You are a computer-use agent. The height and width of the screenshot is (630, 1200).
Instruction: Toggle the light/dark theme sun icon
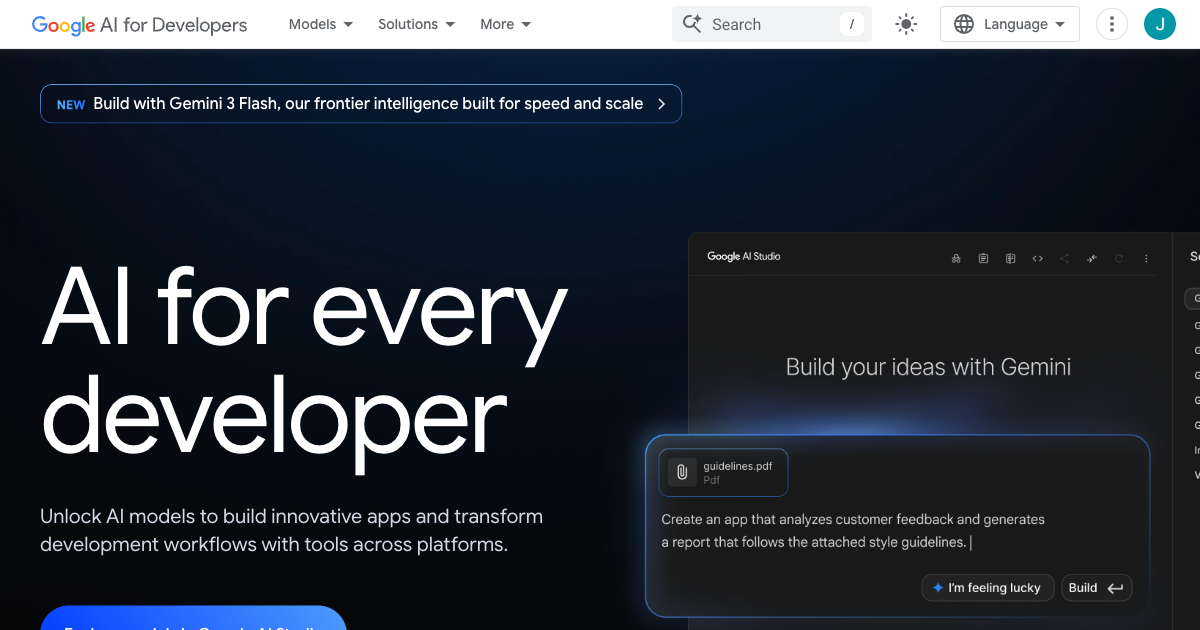(906, 24)
